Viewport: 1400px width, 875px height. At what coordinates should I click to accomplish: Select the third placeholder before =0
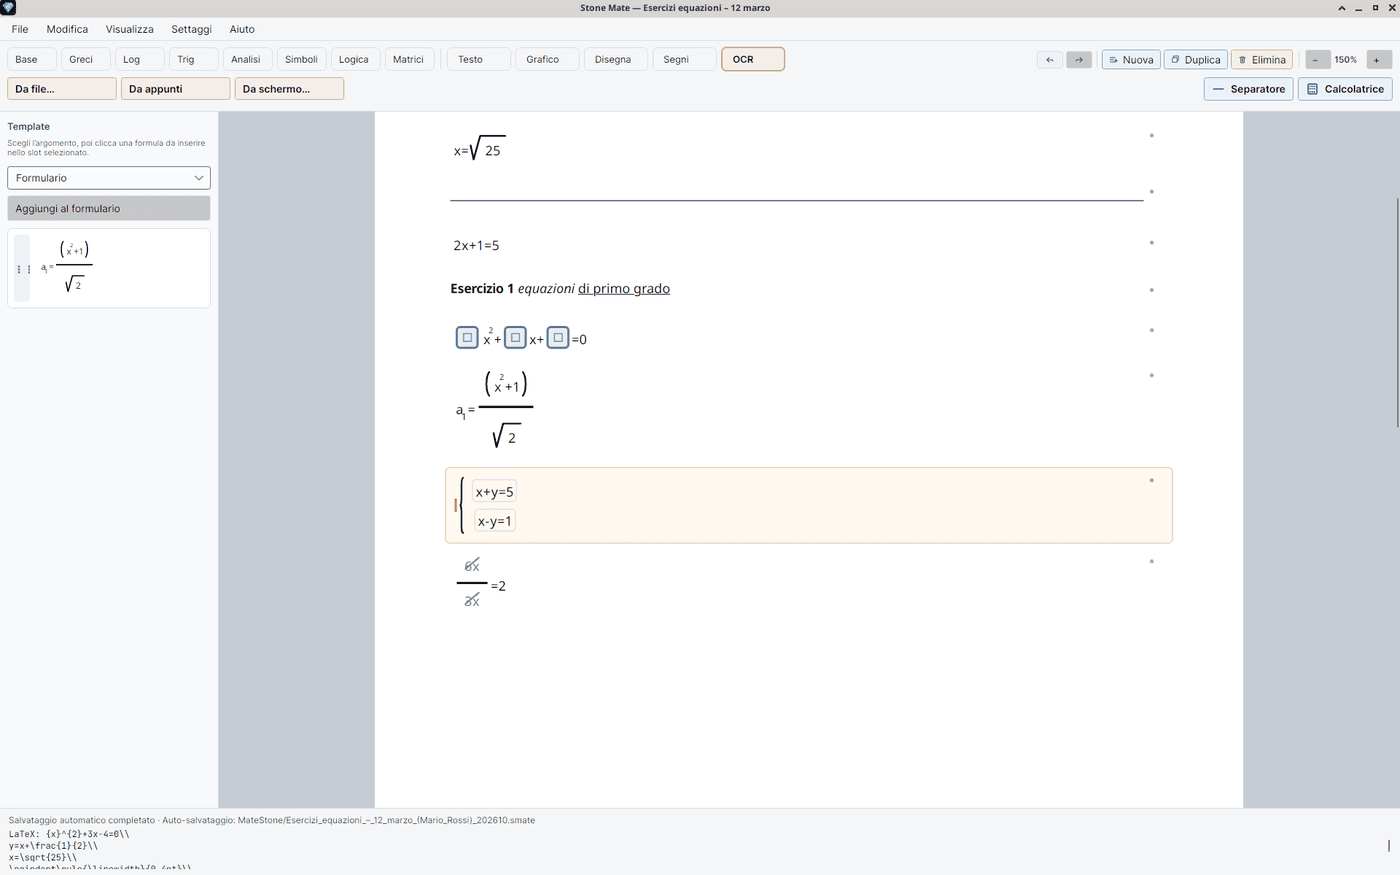click(558, 338)
